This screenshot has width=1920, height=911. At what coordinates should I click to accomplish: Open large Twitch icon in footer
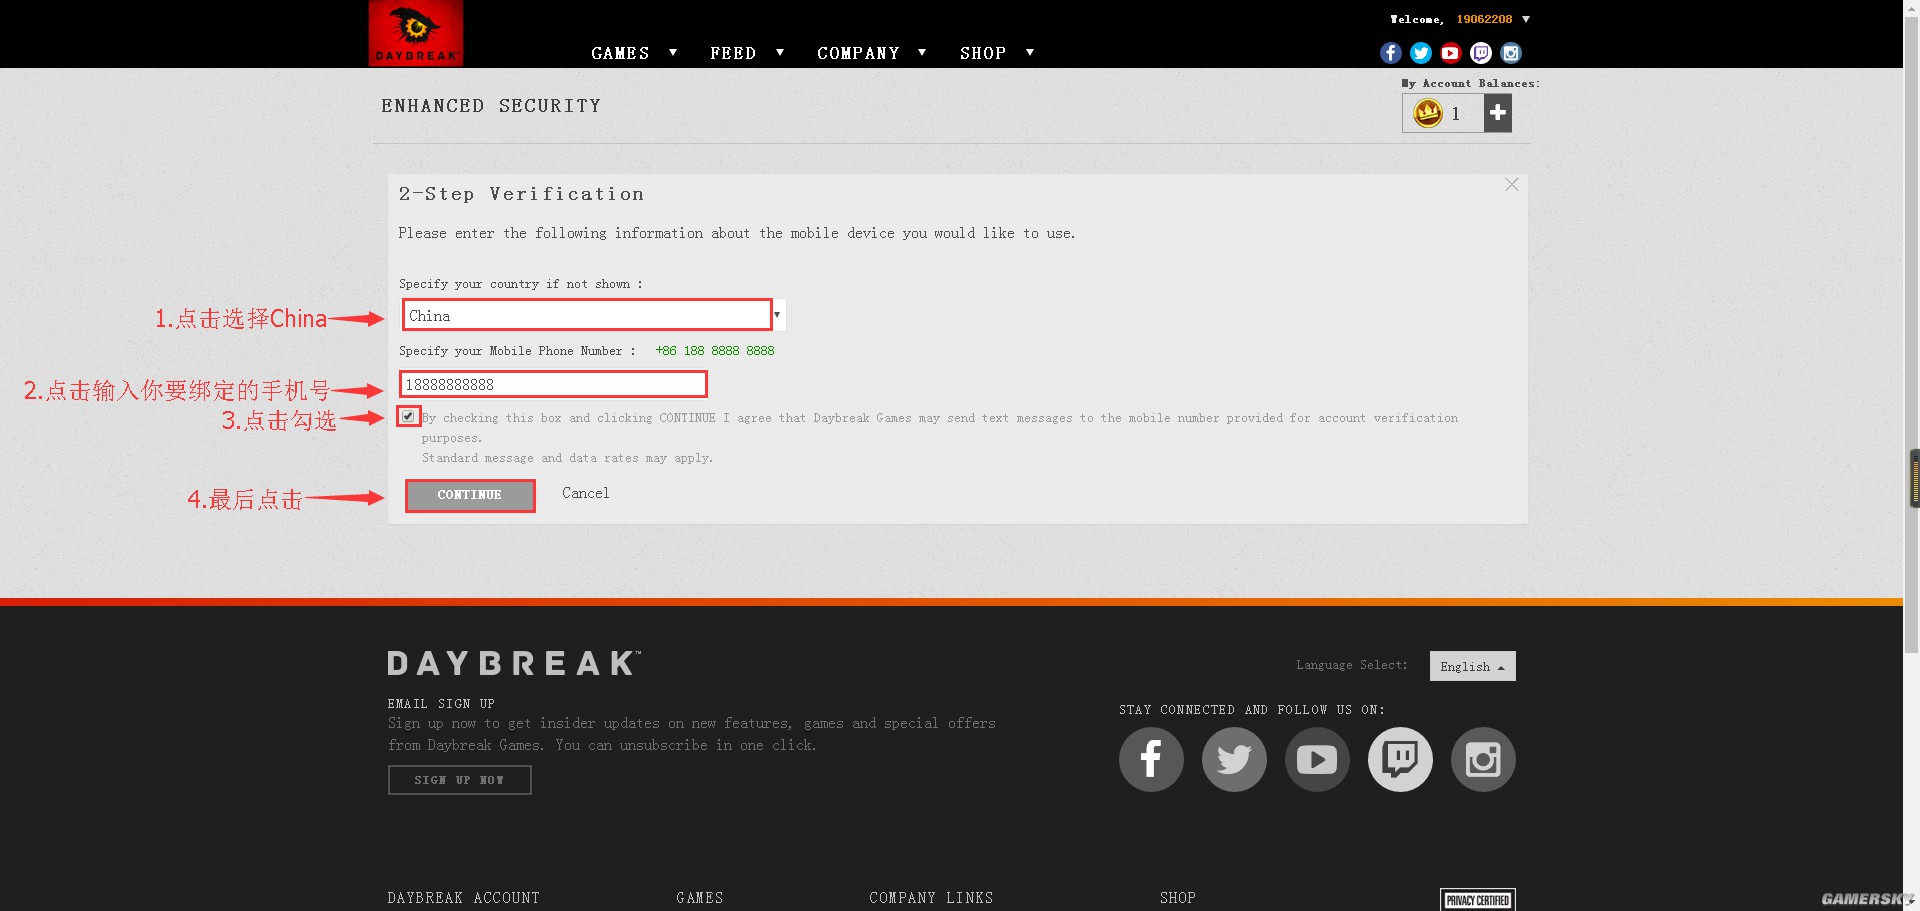click(1400, 759)
